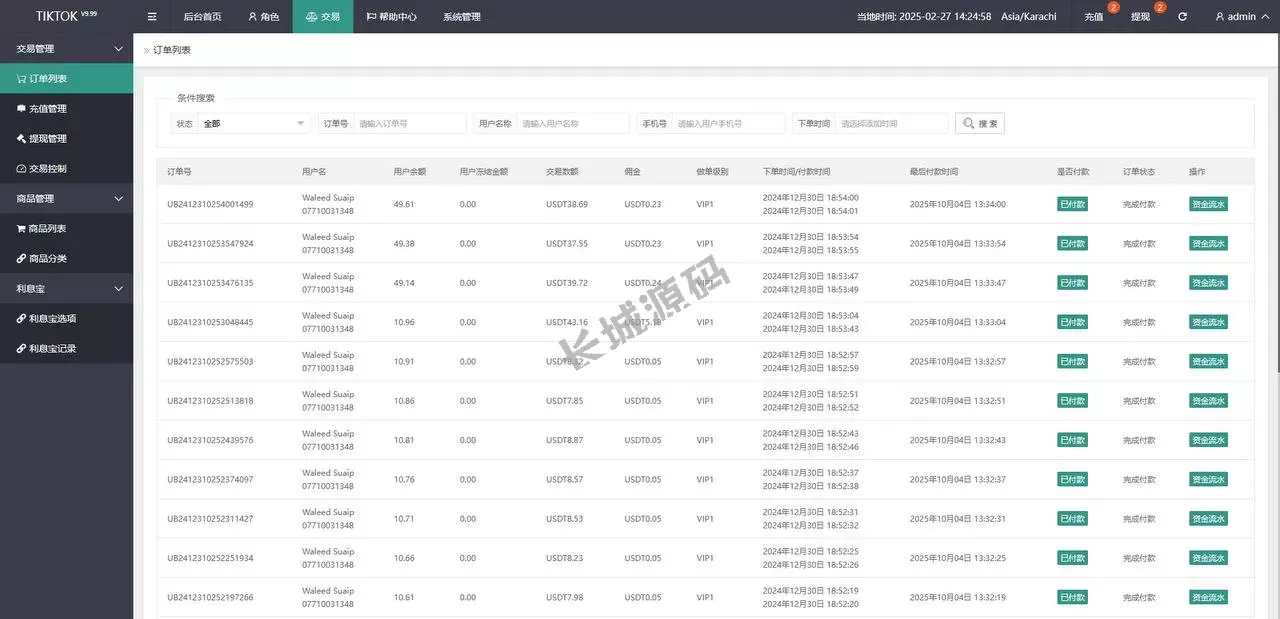The width and height of the screenshot is (1280, 619).
Task: Click 资金流水 for order UB2412310252311427
Action: [1208, 519]
